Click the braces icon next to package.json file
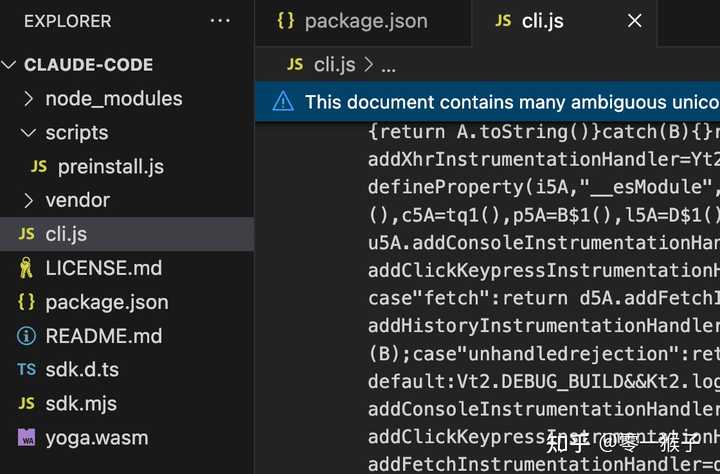Image resolution: width=720 pixels, height=474 pixels. [26, 302]
